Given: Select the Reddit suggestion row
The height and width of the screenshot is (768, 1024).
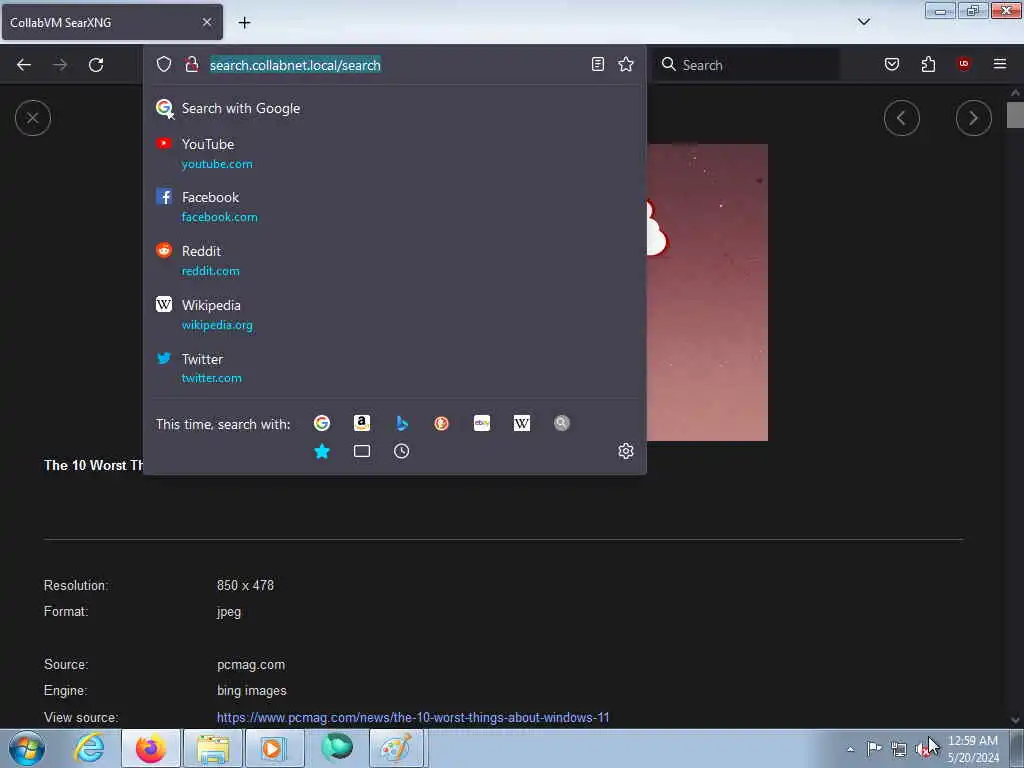Looking at the screenshot, I should [394, 261].
